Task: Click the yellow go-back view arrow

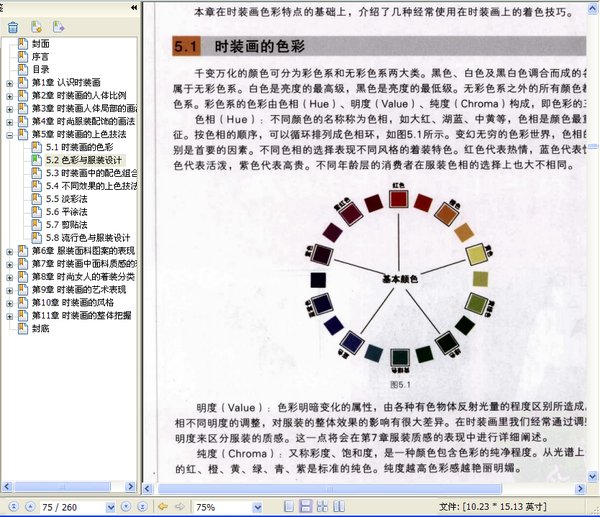Action: pos(163,507)
